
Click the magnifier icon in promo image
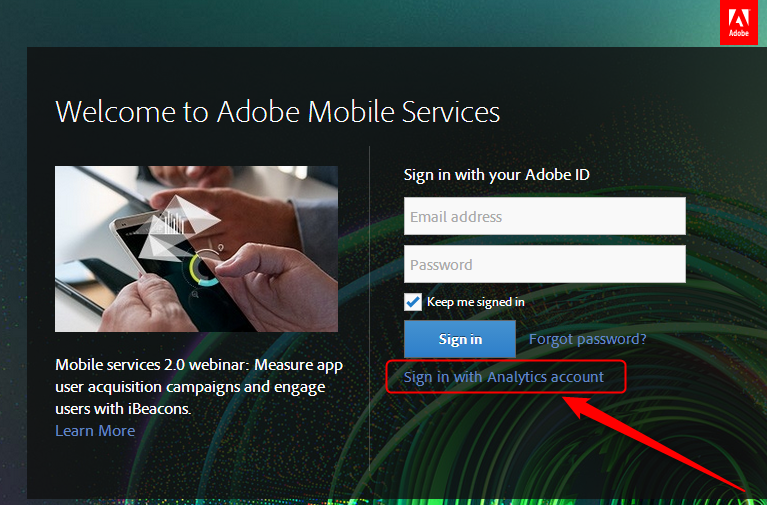coord(195,293)
